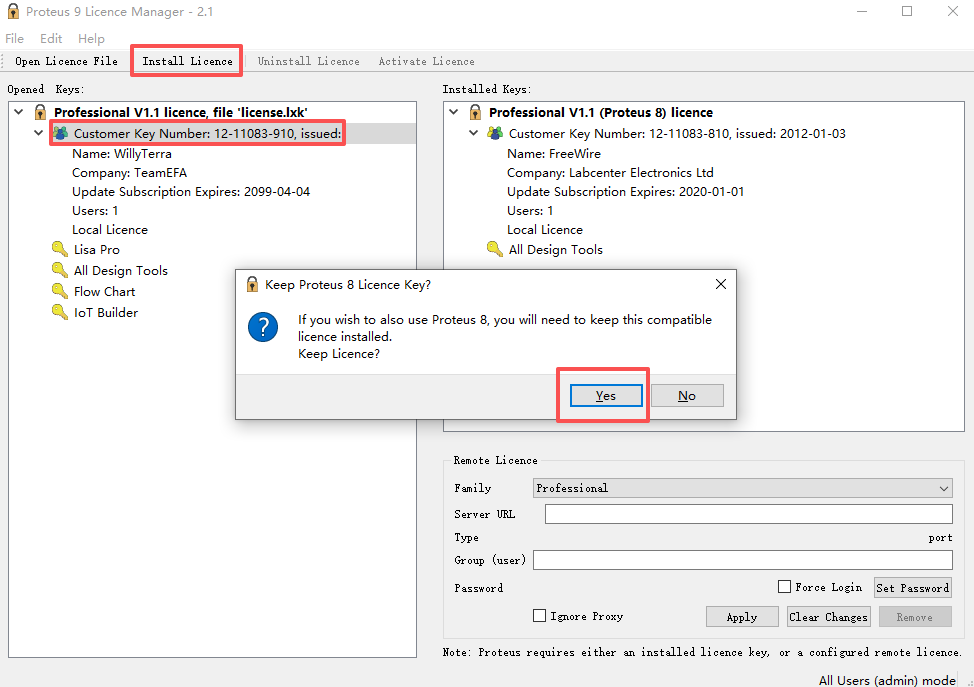Click the Clear Changes button
This screenshot has height=687, width=974.
(829, 617)
